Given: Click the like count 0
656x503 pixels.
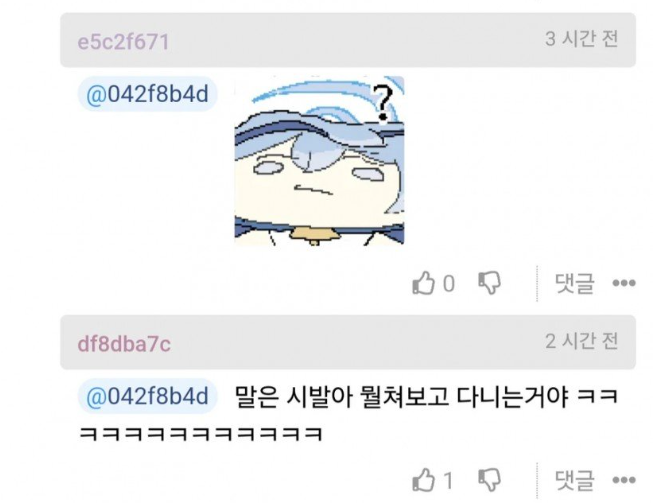Looking at the screenshot, I should 449,284.
